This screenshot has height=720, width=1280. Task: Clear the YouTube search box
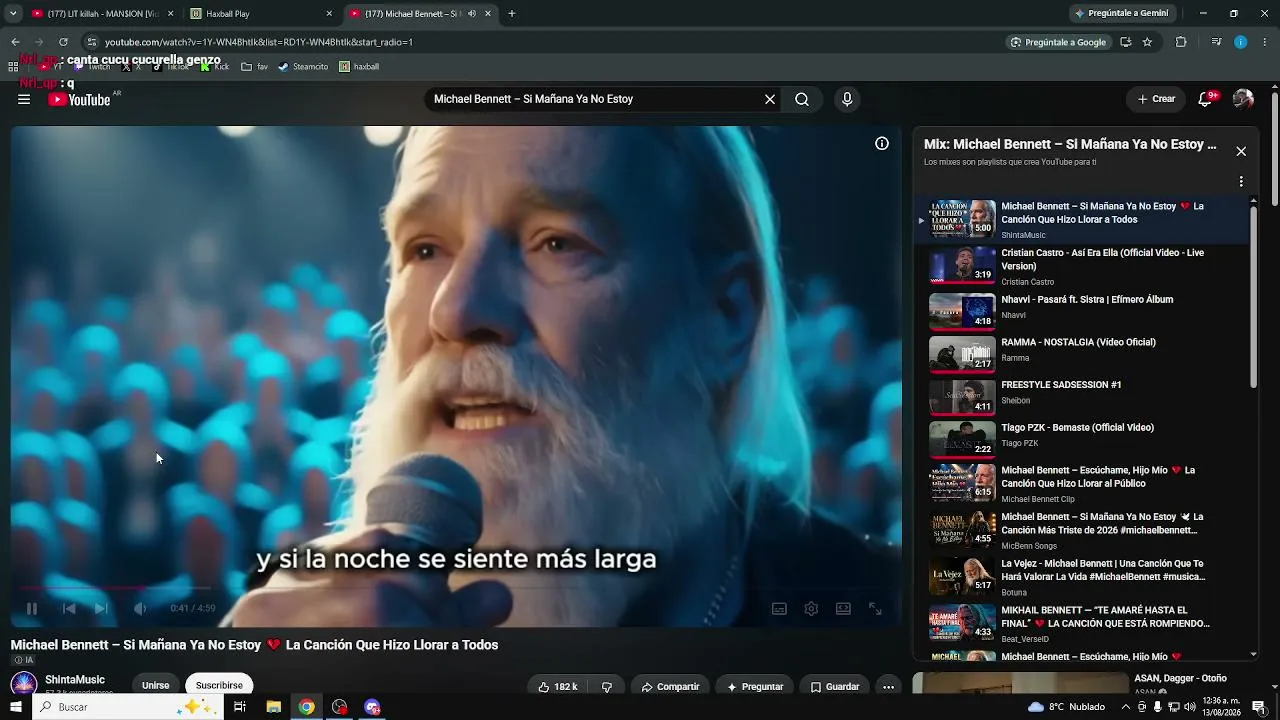click(x=770, y=99)
